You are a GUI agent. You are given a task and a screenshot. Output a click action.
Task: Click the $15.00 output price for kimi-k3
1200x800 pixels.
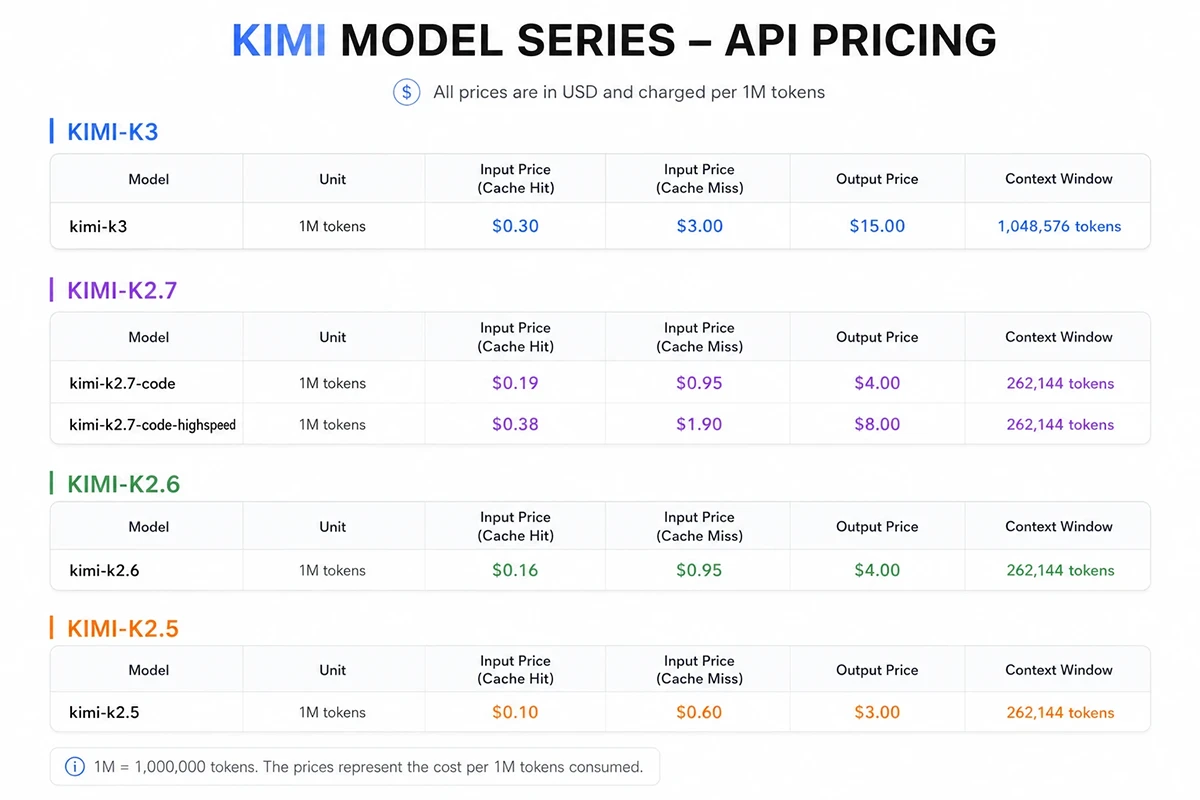point(877,226)
